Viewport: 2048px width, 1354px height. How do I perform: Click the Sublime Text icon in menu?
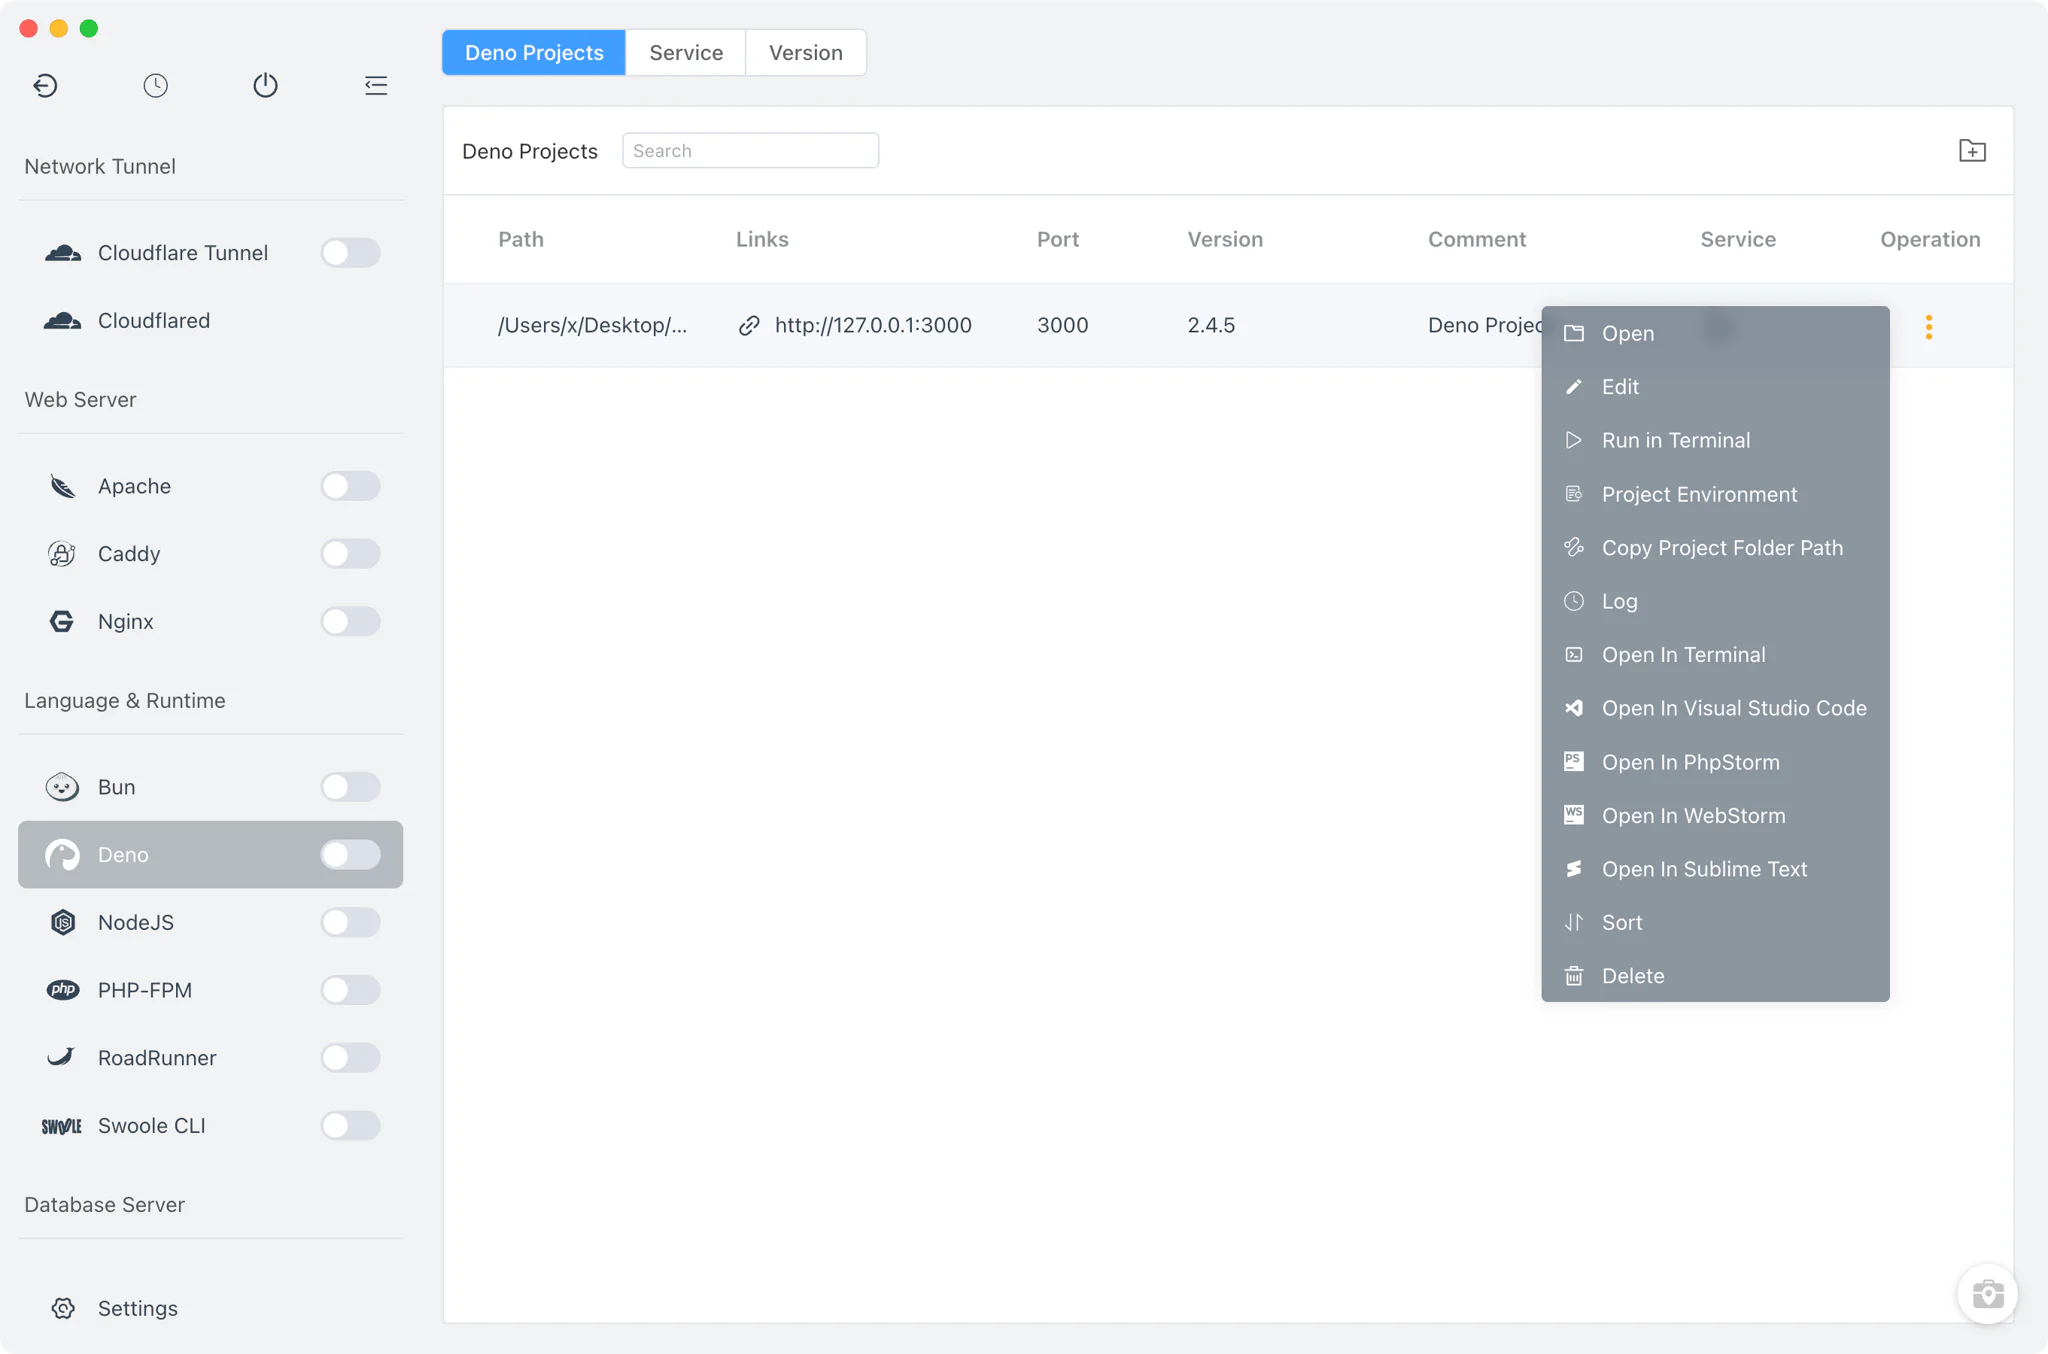[x=1574, y=868]
